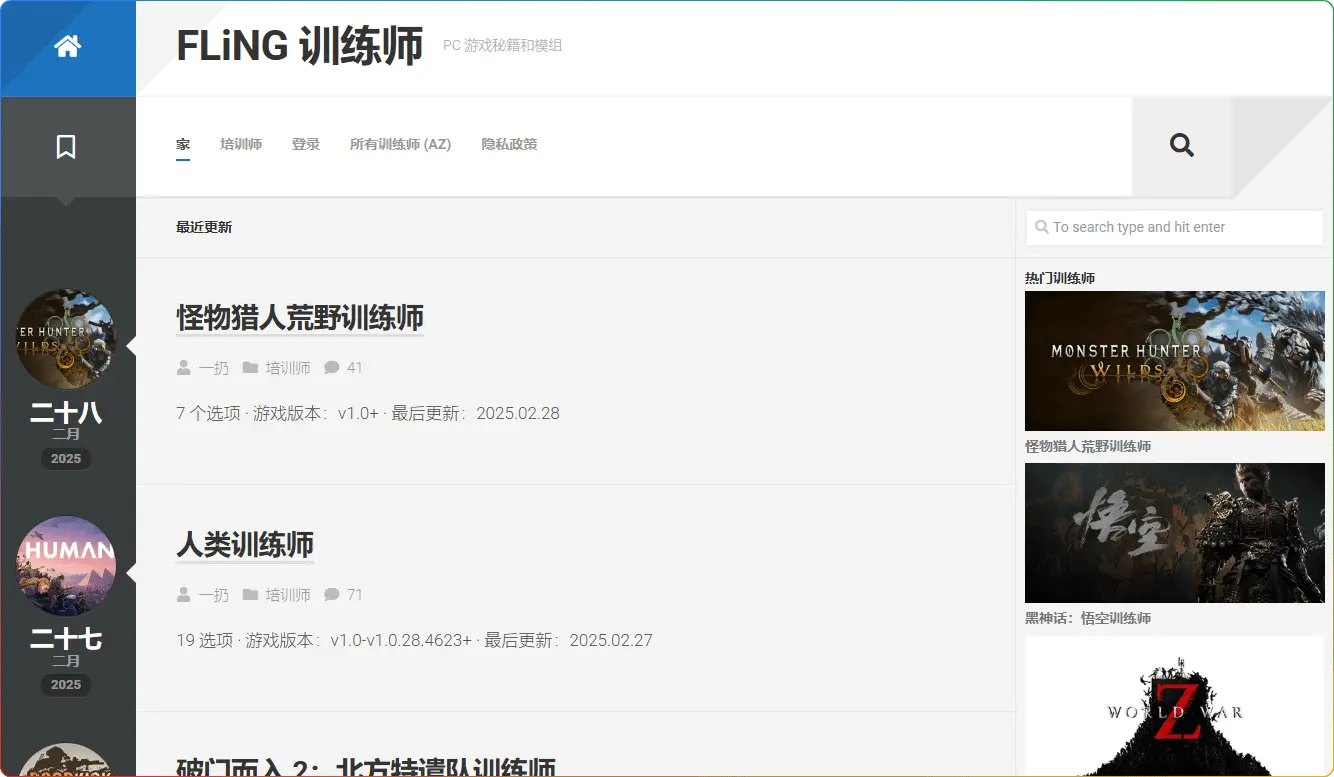Go to 登录 page

click(x=306, y=144)
